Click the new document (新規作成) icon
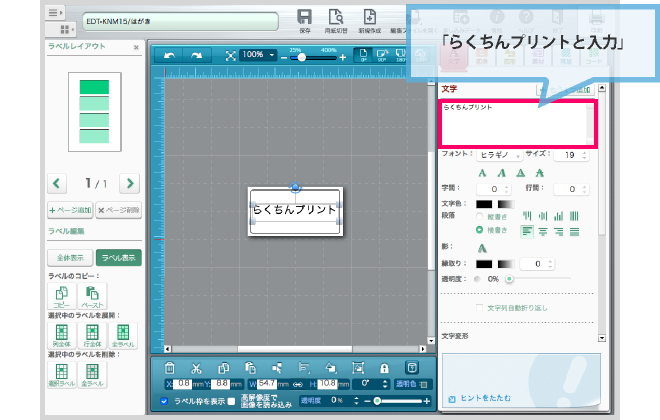 coord(370,17)
